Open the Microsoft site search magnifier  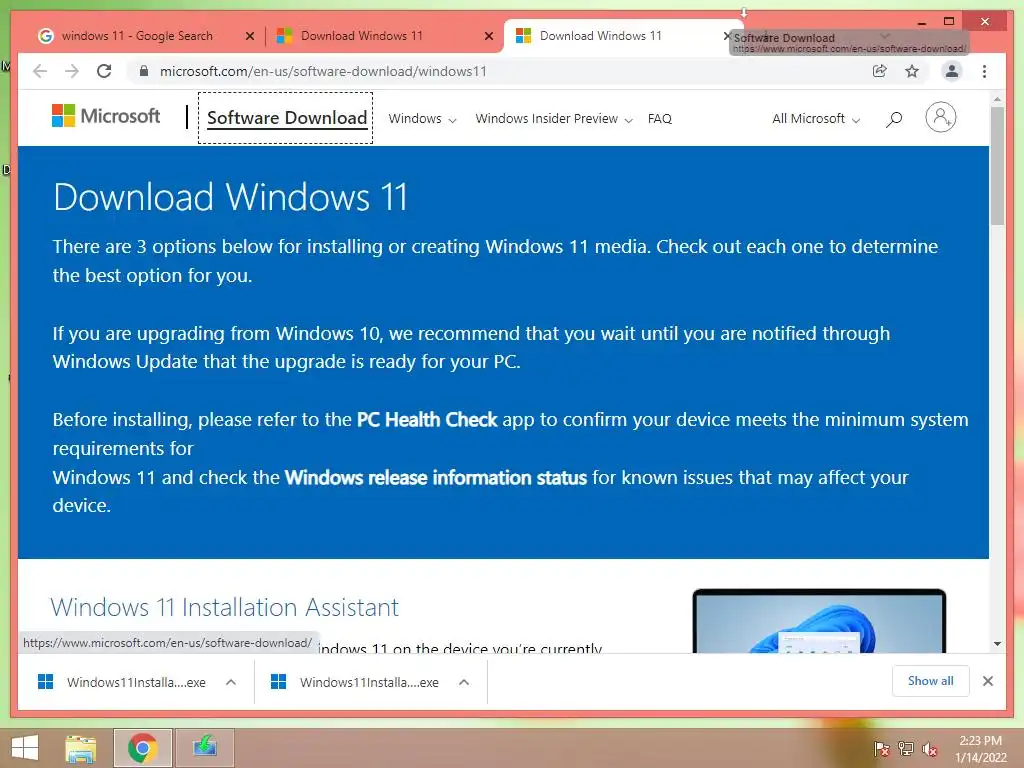(x=893, y=119)
